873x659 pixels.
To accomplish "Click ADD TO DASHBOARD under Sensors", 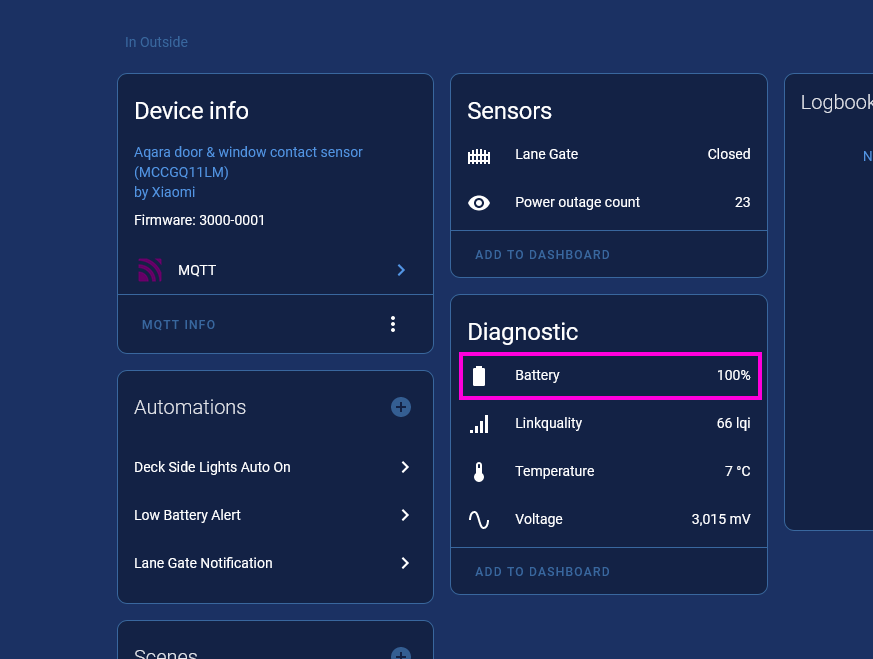I will [x=542, y=255].
